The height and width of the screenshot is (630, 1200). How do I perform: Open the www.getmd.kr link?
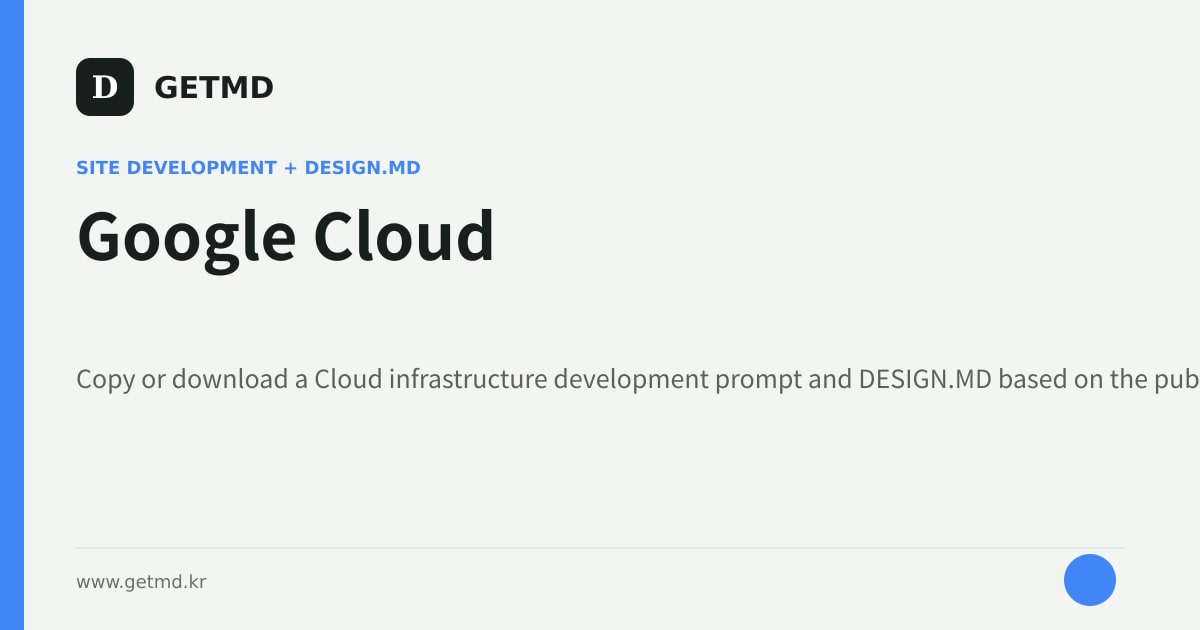tap(141, 581)
